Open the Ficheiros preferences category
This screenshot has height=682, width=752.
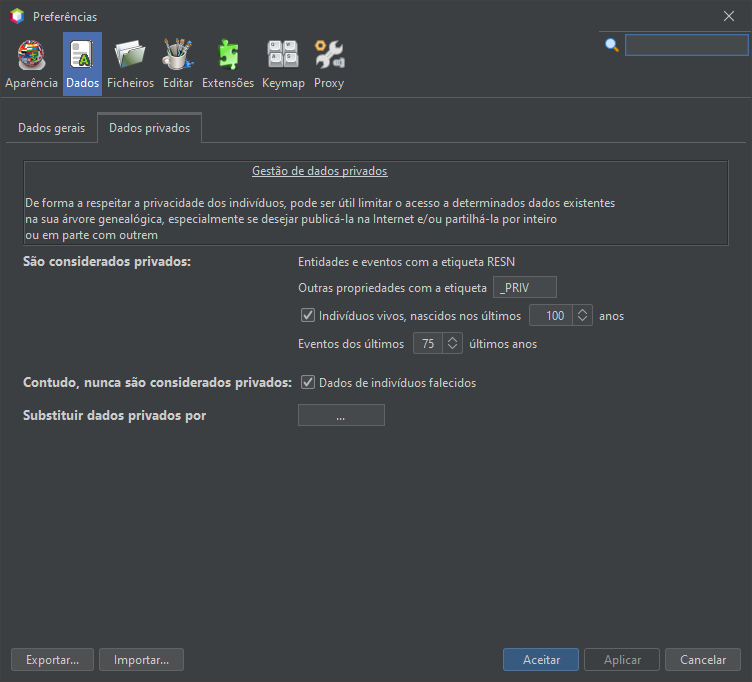[x=130, y=64]
